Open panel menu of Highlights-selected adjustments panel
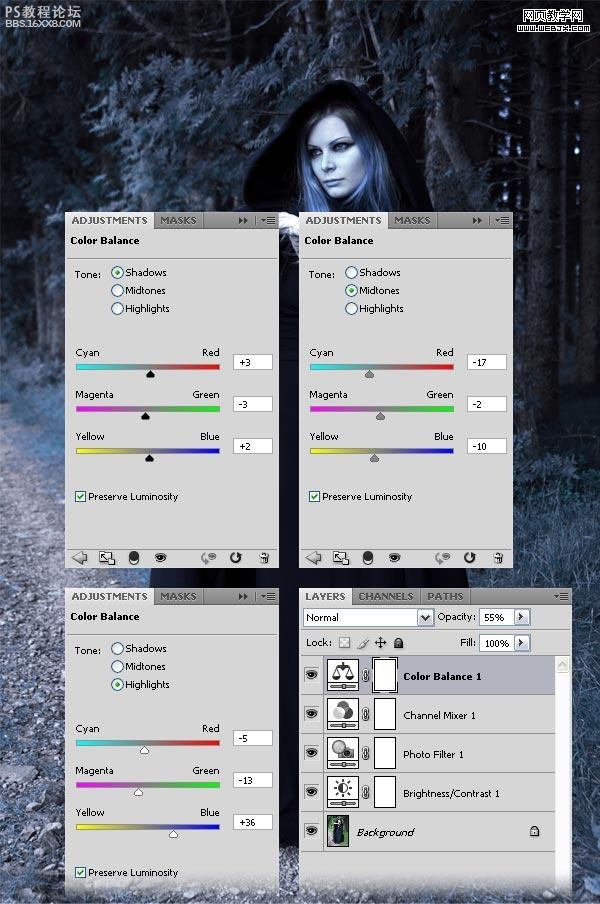Screen dimensions: 600x904 [x=268, y=596]
